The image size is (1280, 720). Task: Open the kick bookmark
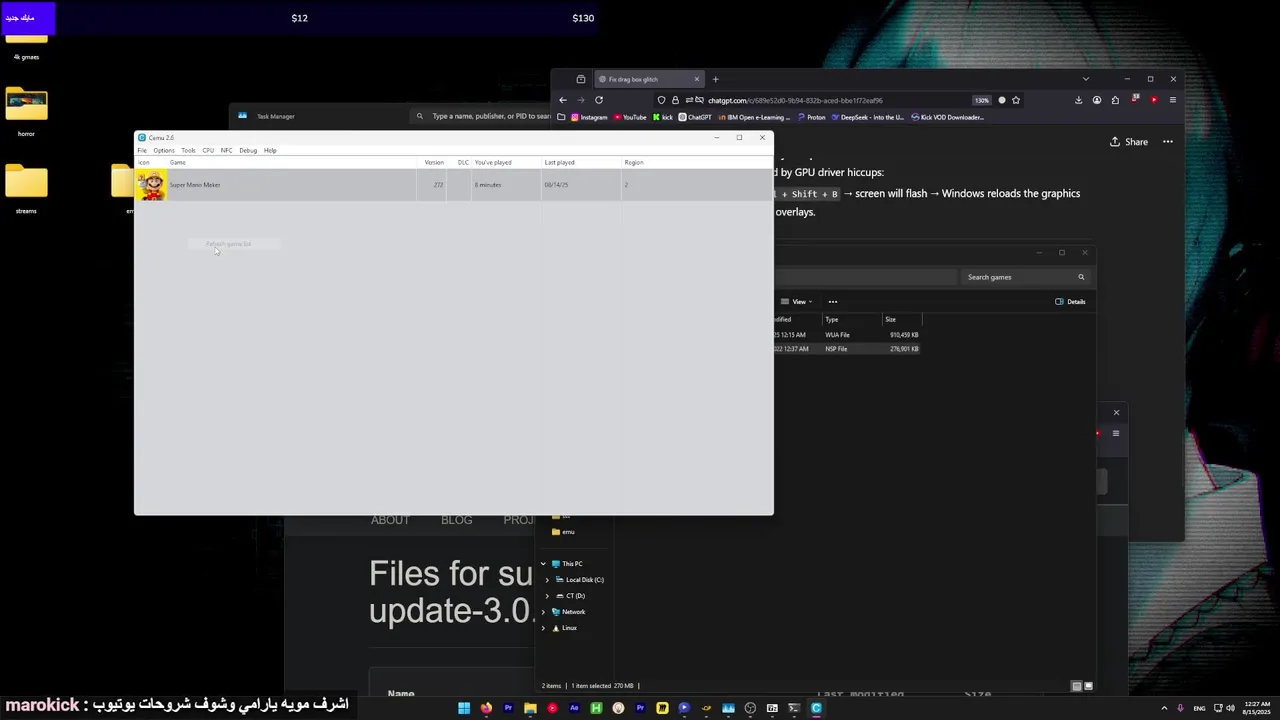(663, 117)
